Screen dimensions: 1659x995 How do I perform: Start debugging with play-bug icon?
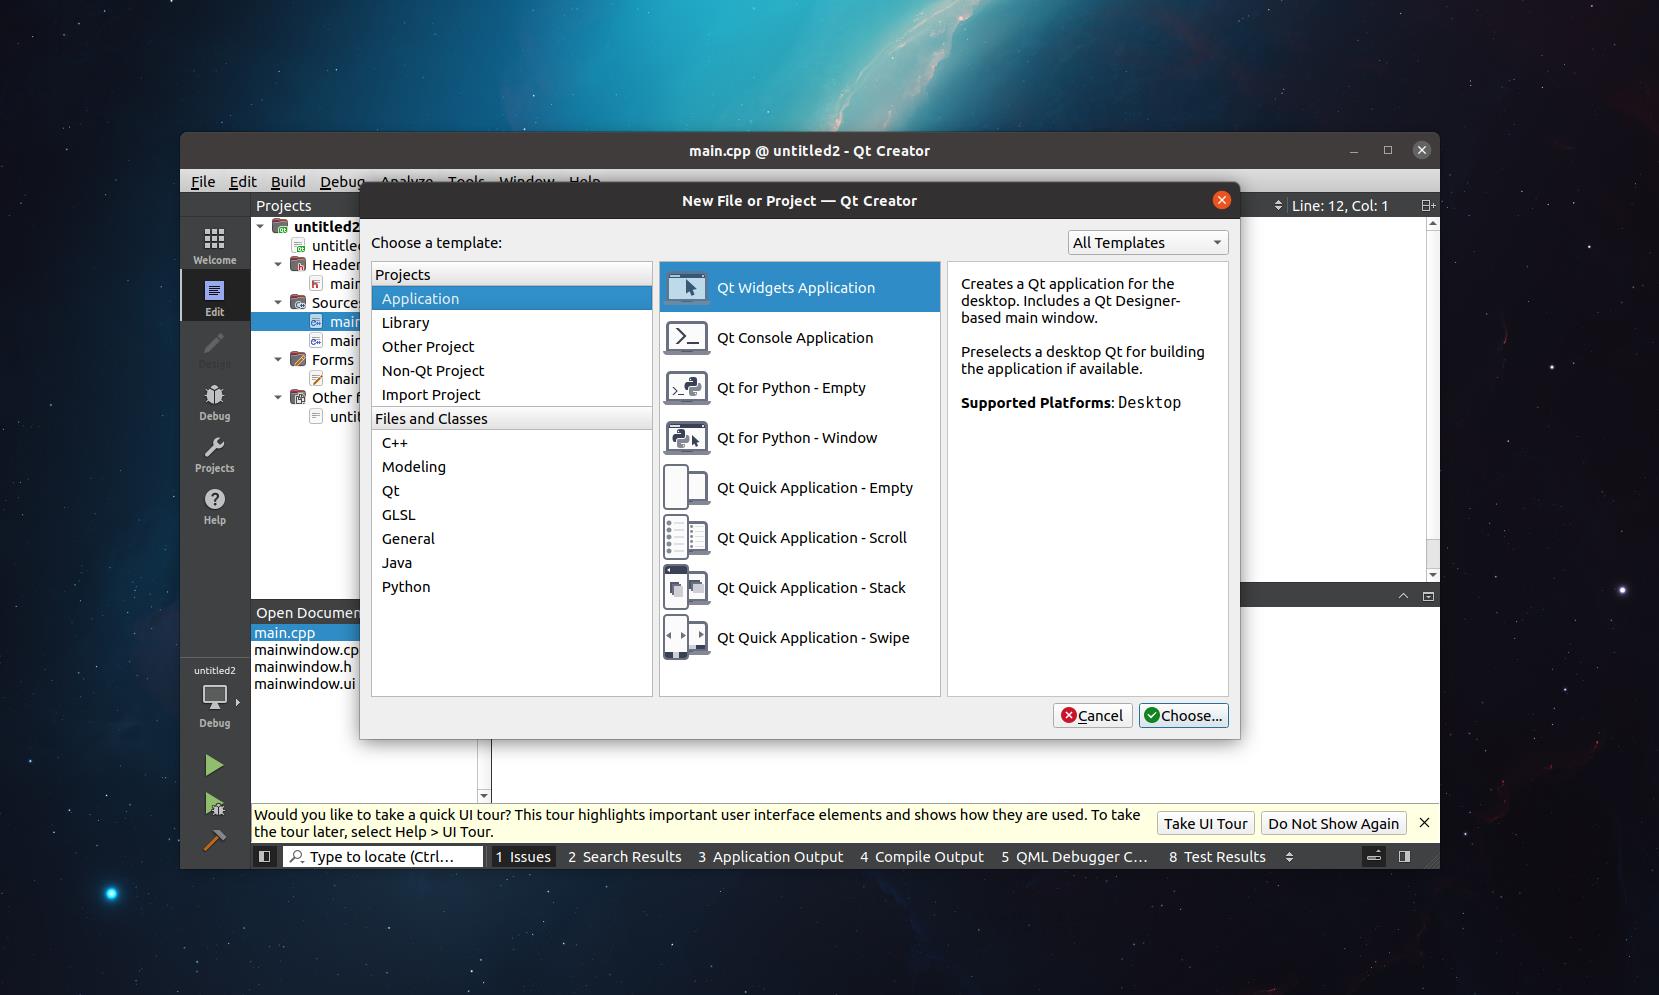tap(214, 803)
